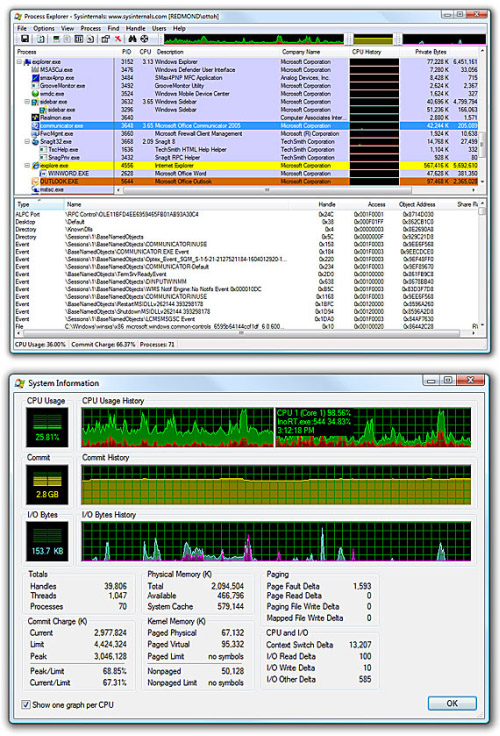Collapse the explorer.exe process tree
This screenshot has height=736, width=500.
pos(20,62)
